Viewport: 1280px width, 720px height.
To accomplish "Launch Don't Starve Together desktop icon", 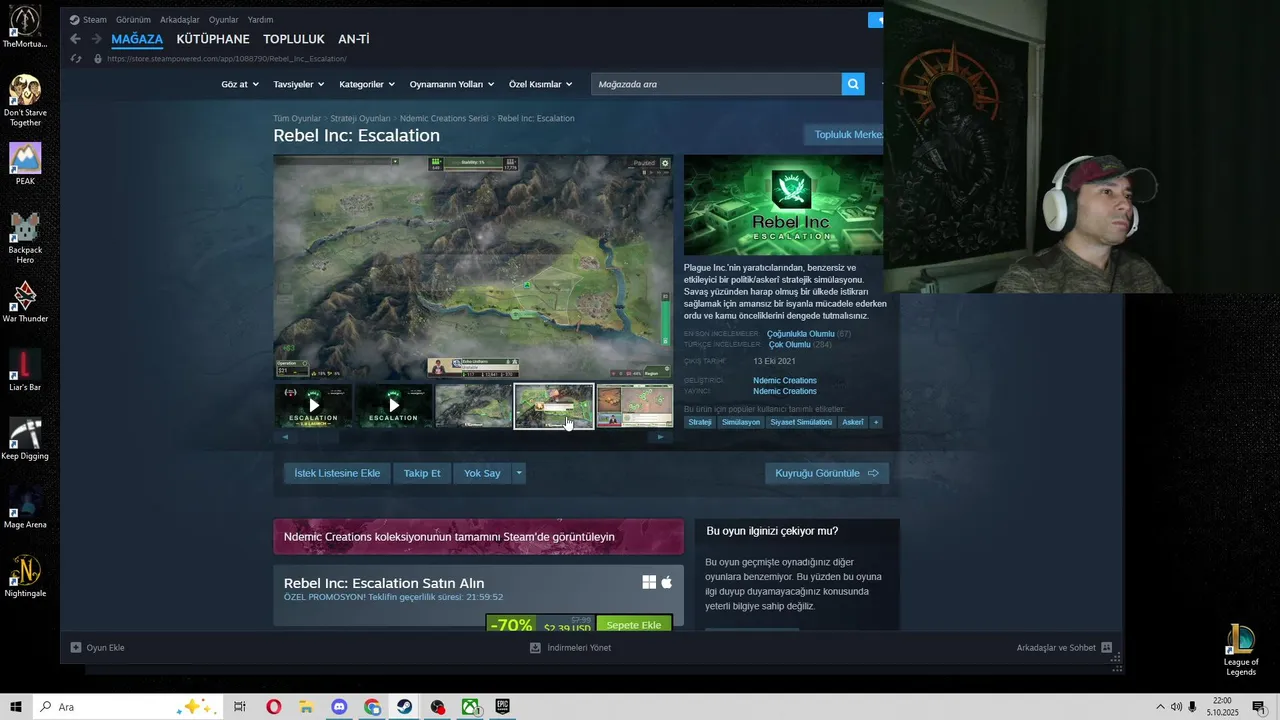I will [25, 101].
